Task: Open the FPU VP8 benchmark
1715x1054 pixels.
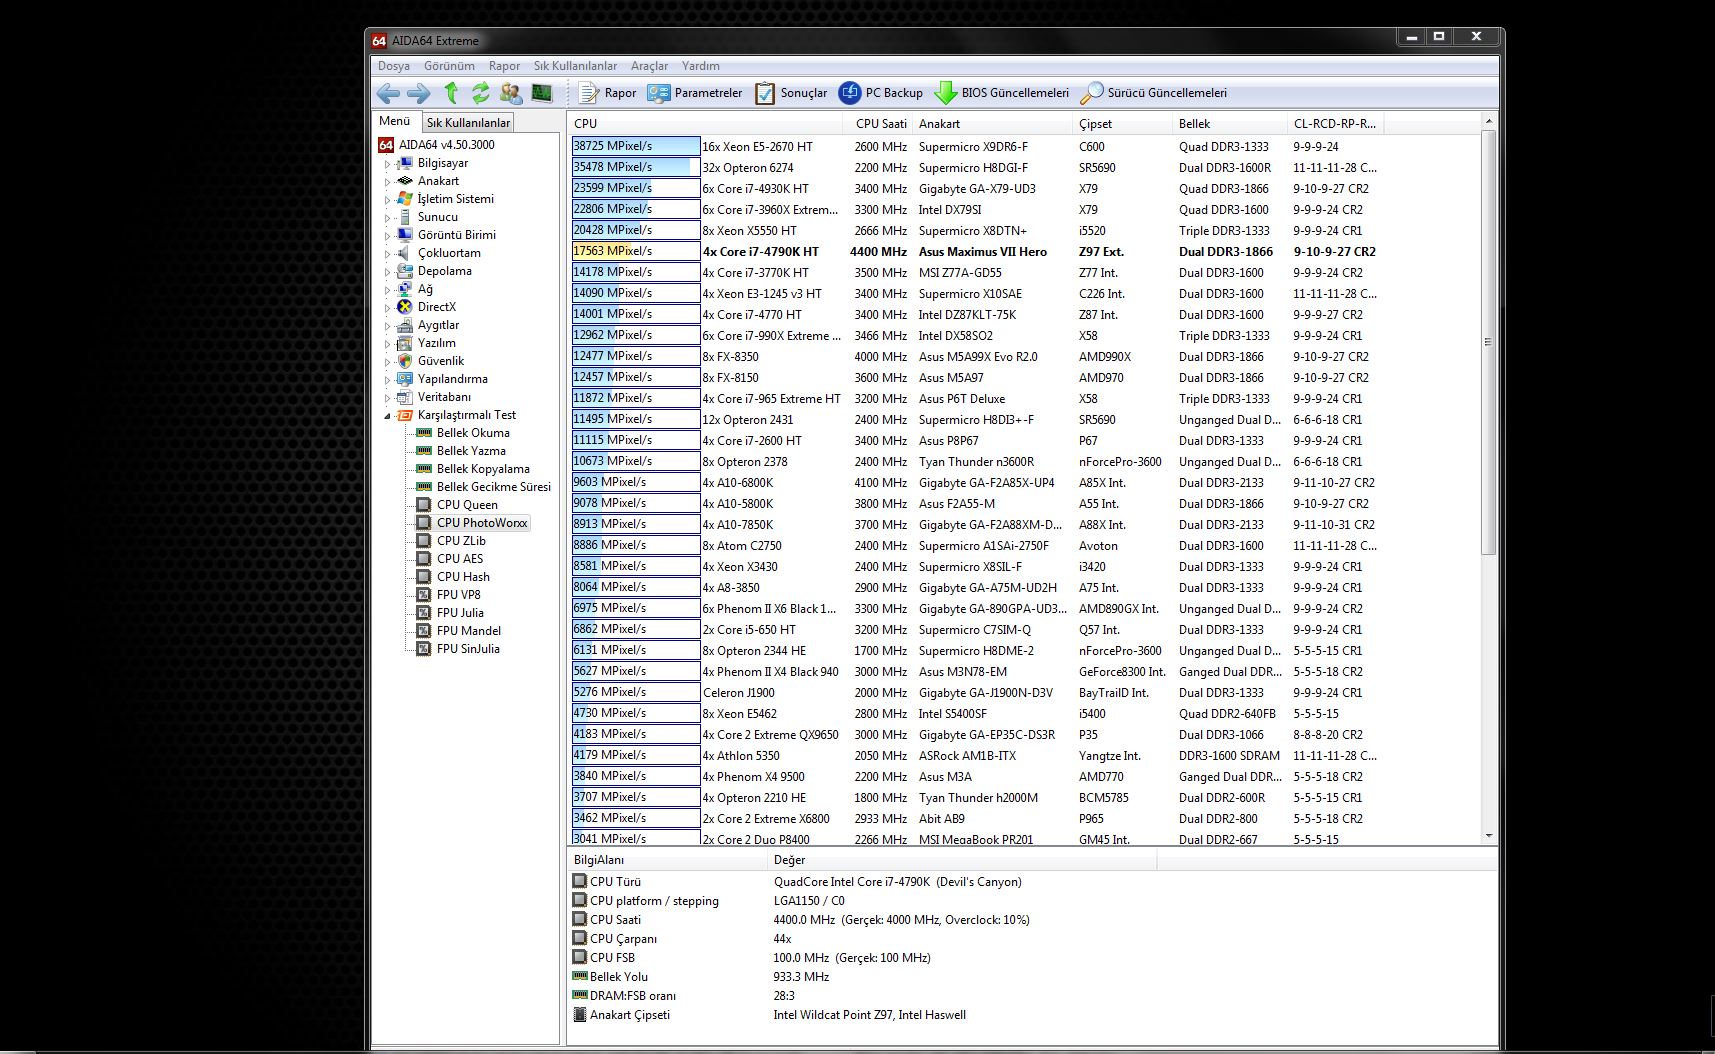Action: click(x=458, y=595)
